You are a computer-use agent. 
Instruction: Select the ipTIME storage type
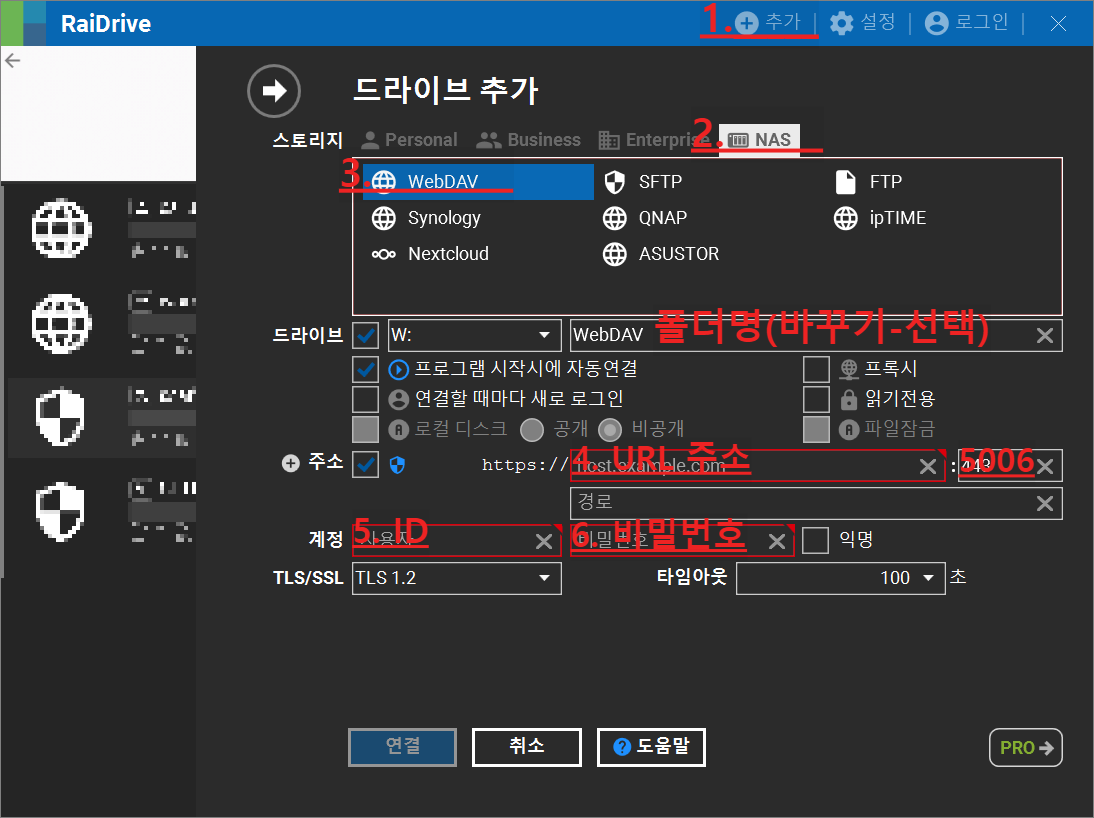(x=880, y=218)
